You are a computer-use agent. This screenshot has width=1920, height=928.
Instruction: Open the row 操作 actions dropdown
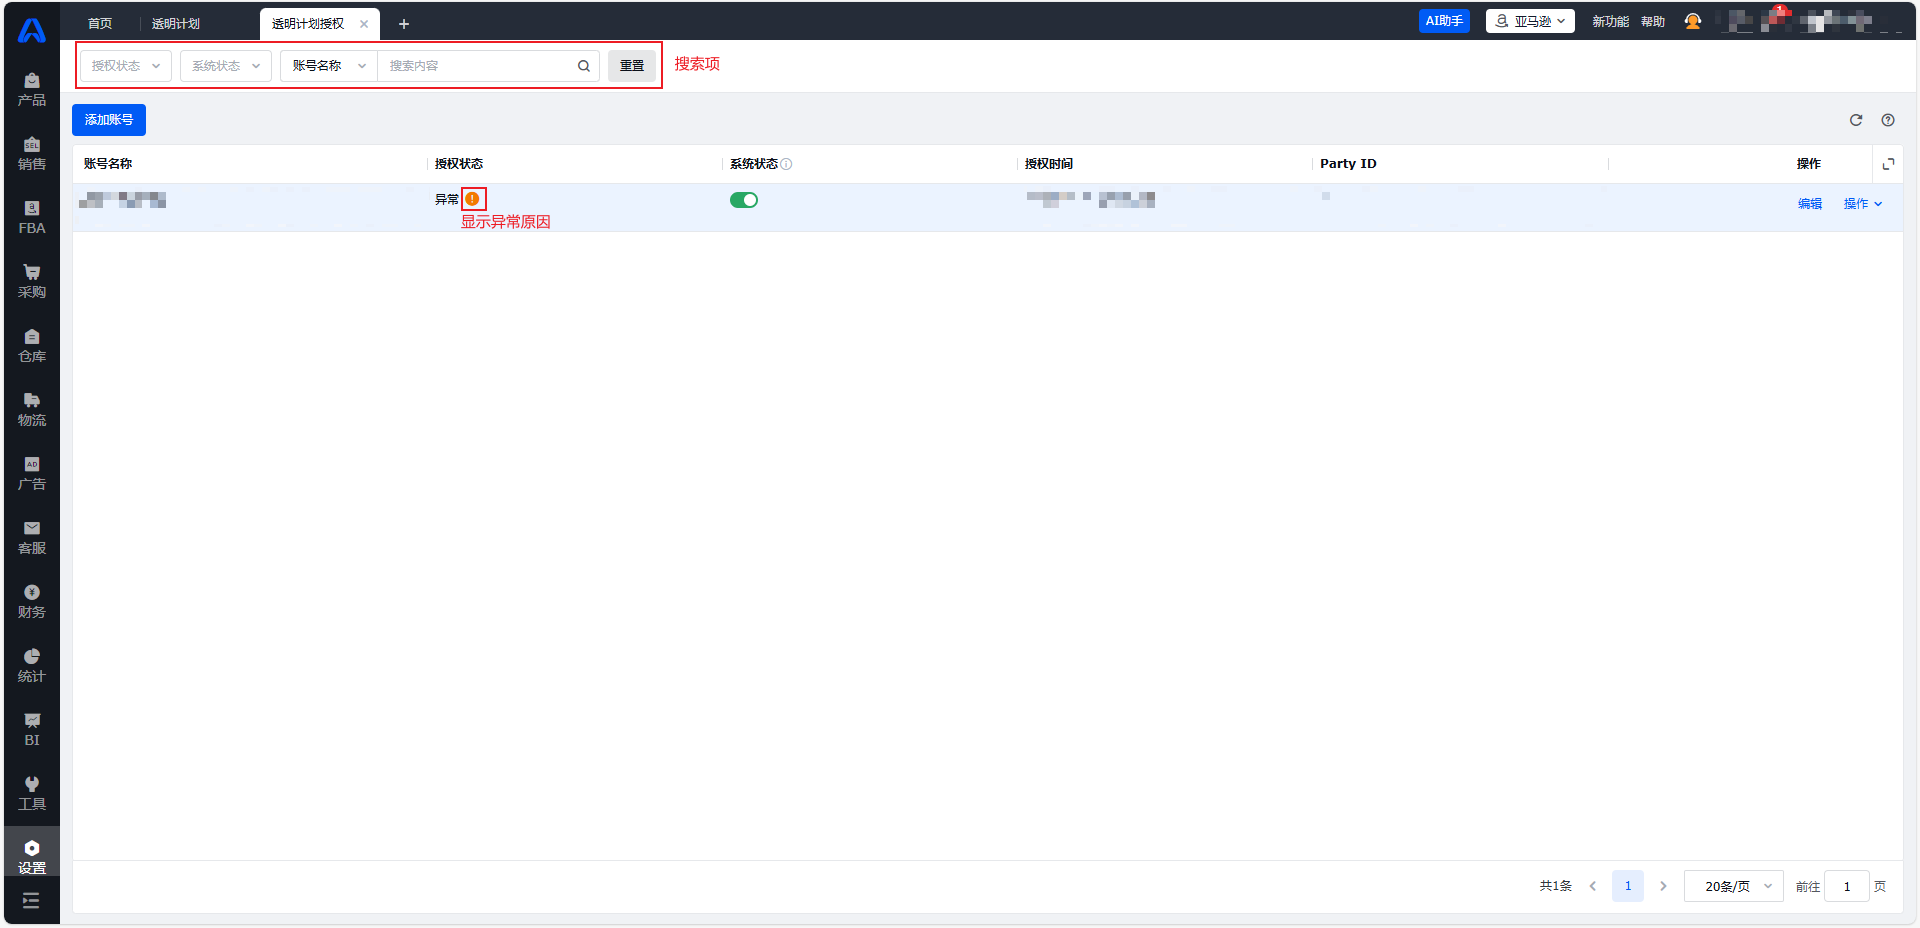point(1862,204)
